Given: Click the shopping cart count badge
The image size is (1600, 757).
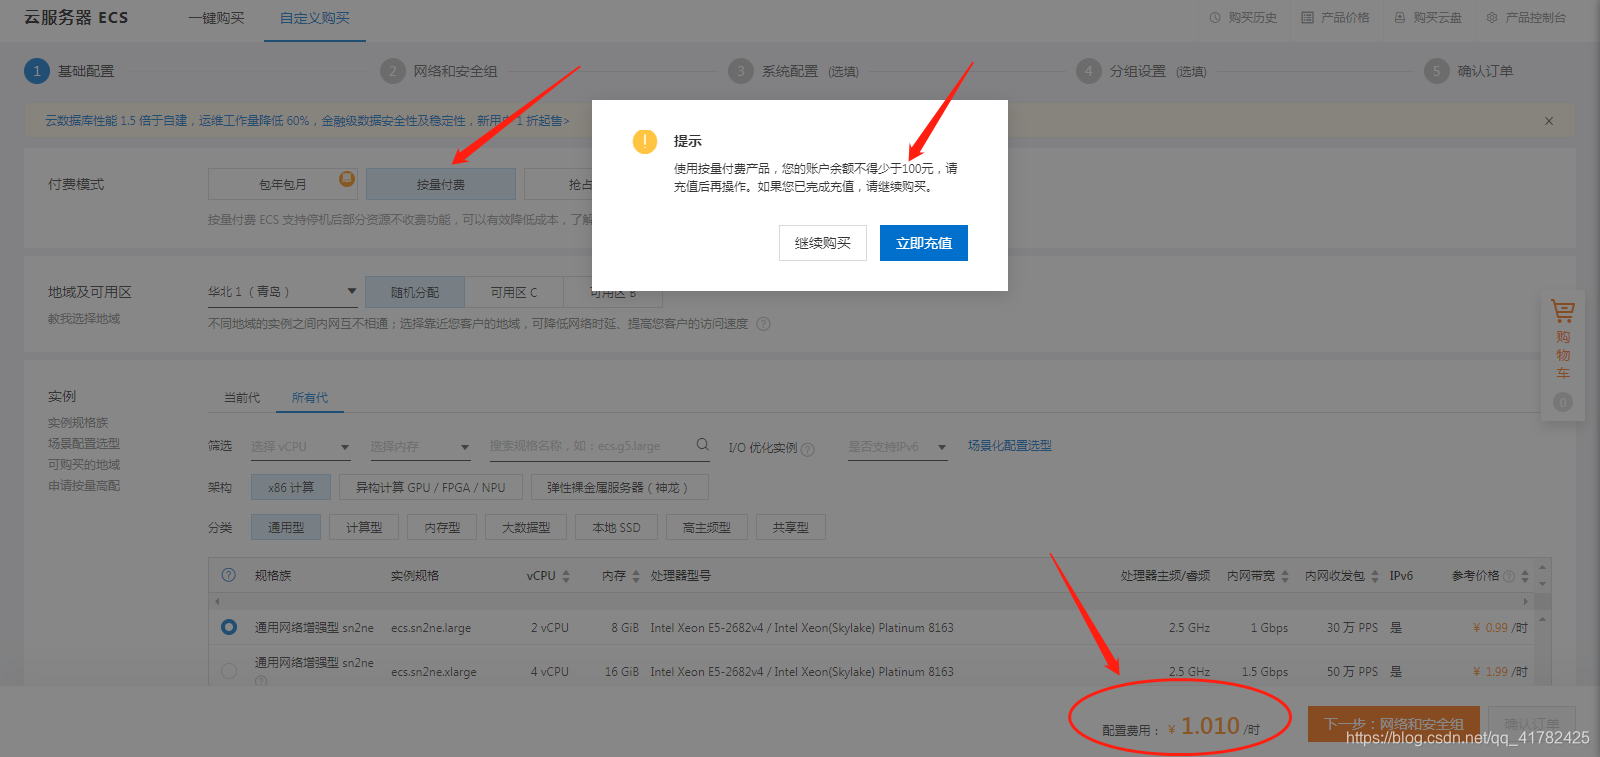Looking at the screenshot, I should tap(1563, 402).
